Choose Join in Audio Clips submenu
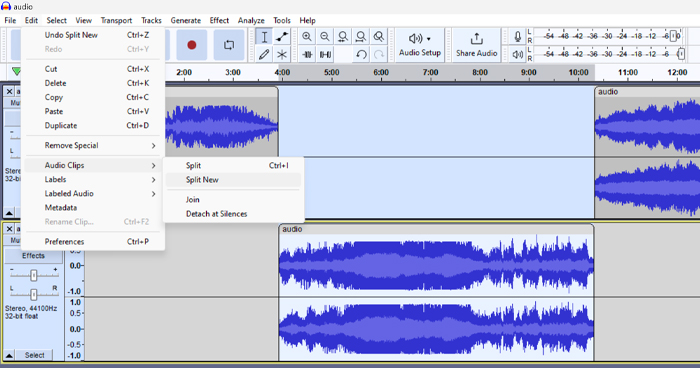This screenshot has width=700, height=368. [233, 200]
